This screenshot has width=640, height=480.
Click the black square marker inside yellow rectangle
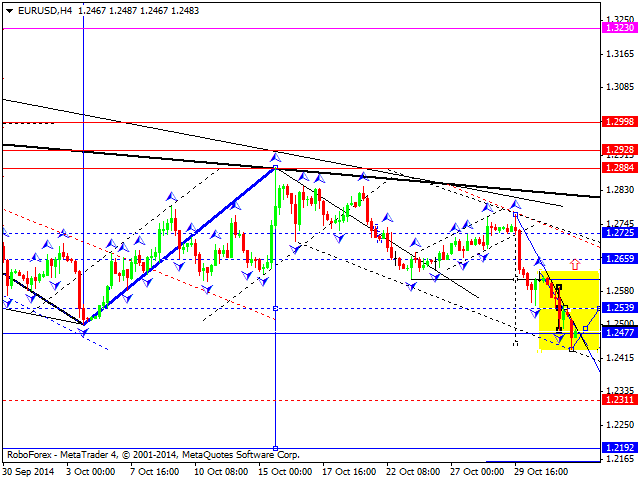[x=559, y=287]
